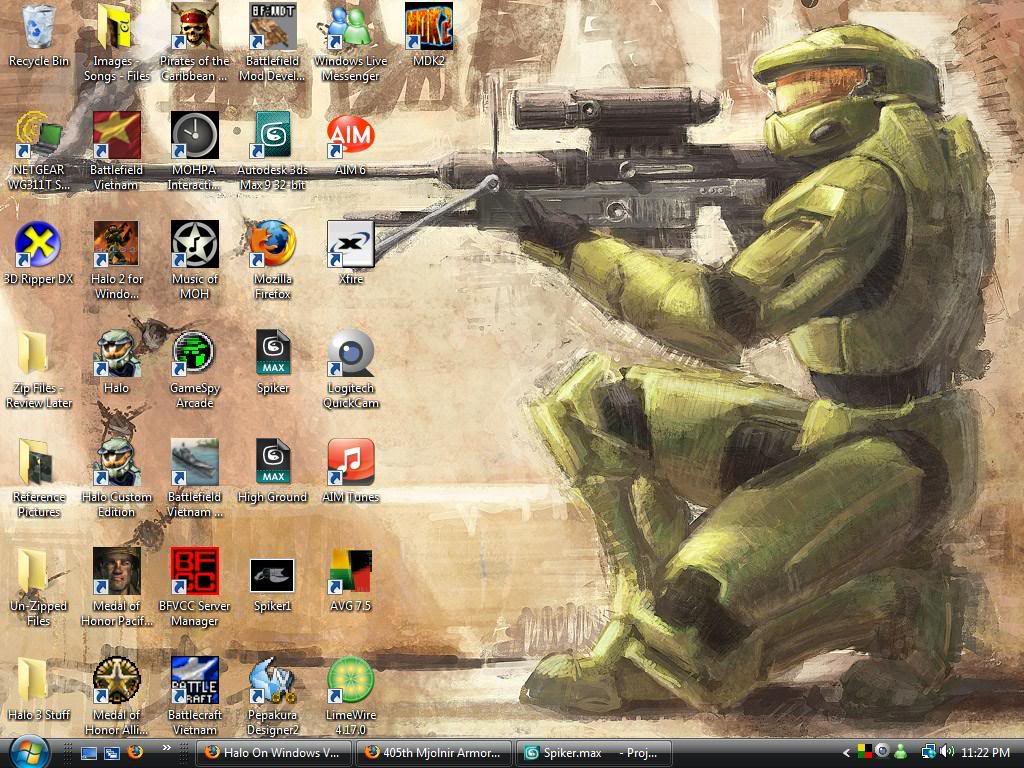Click Switch Between Windows quick launch icon

[x=112, y=753]
